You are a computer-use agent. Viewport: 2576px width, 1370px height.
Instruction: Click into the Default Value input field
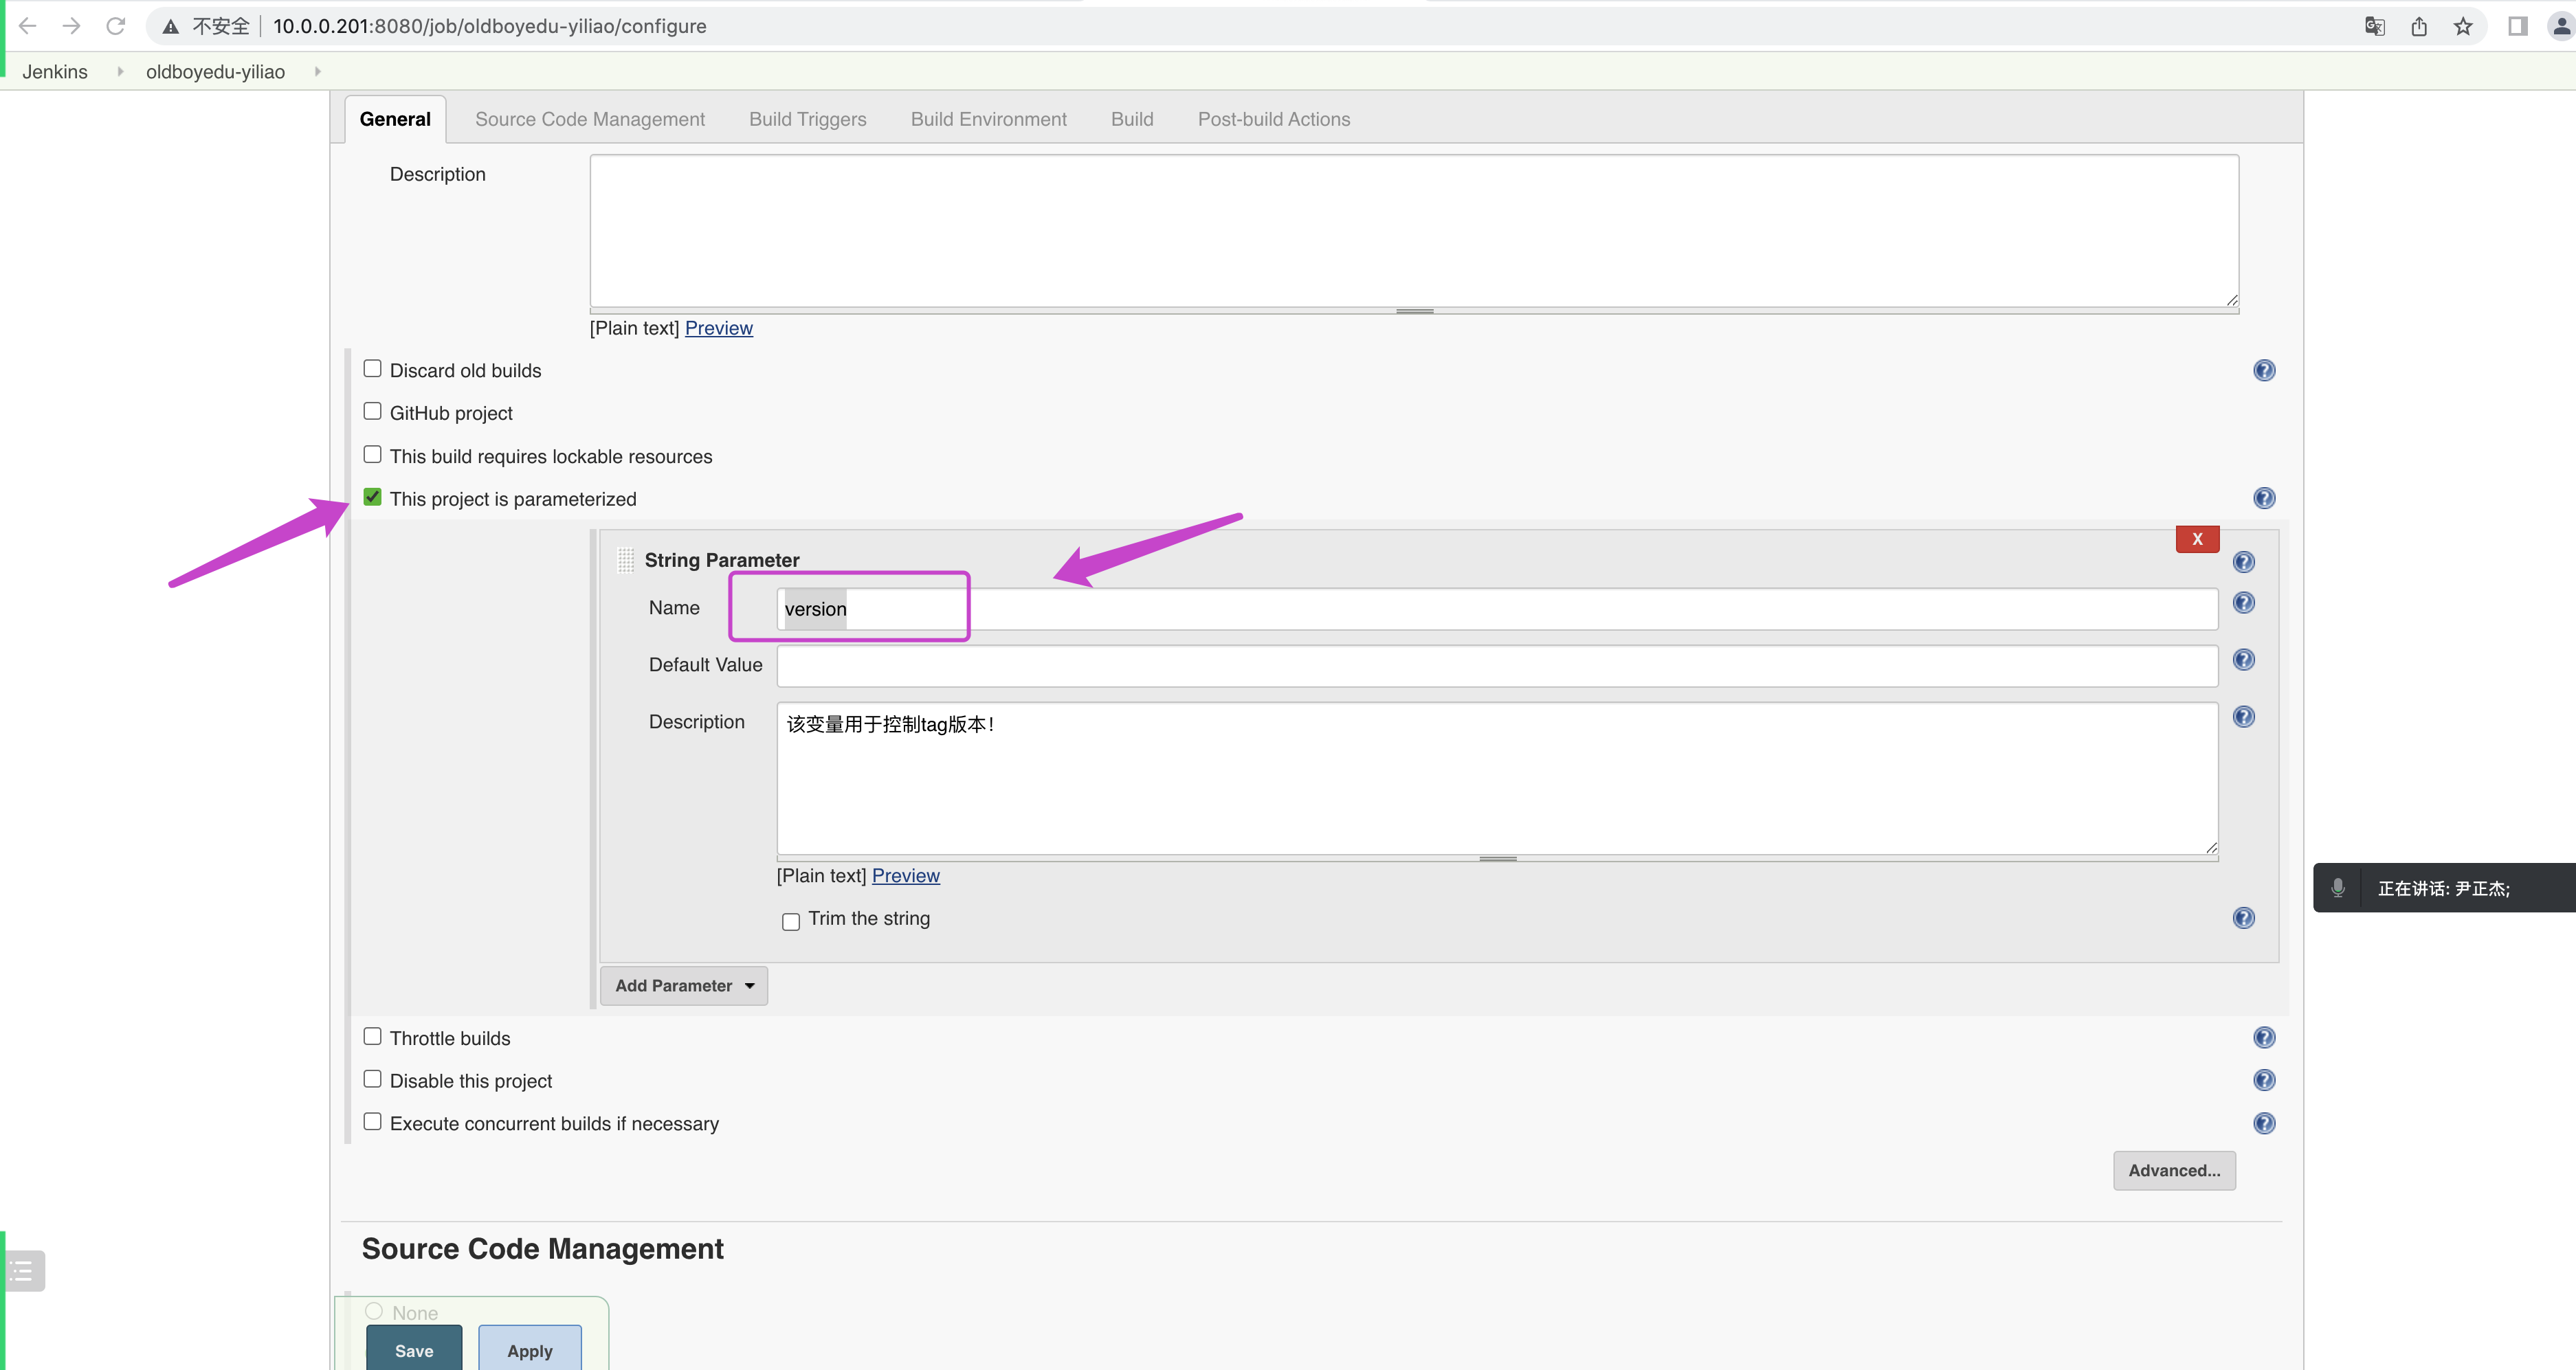tap(1496, 666)
